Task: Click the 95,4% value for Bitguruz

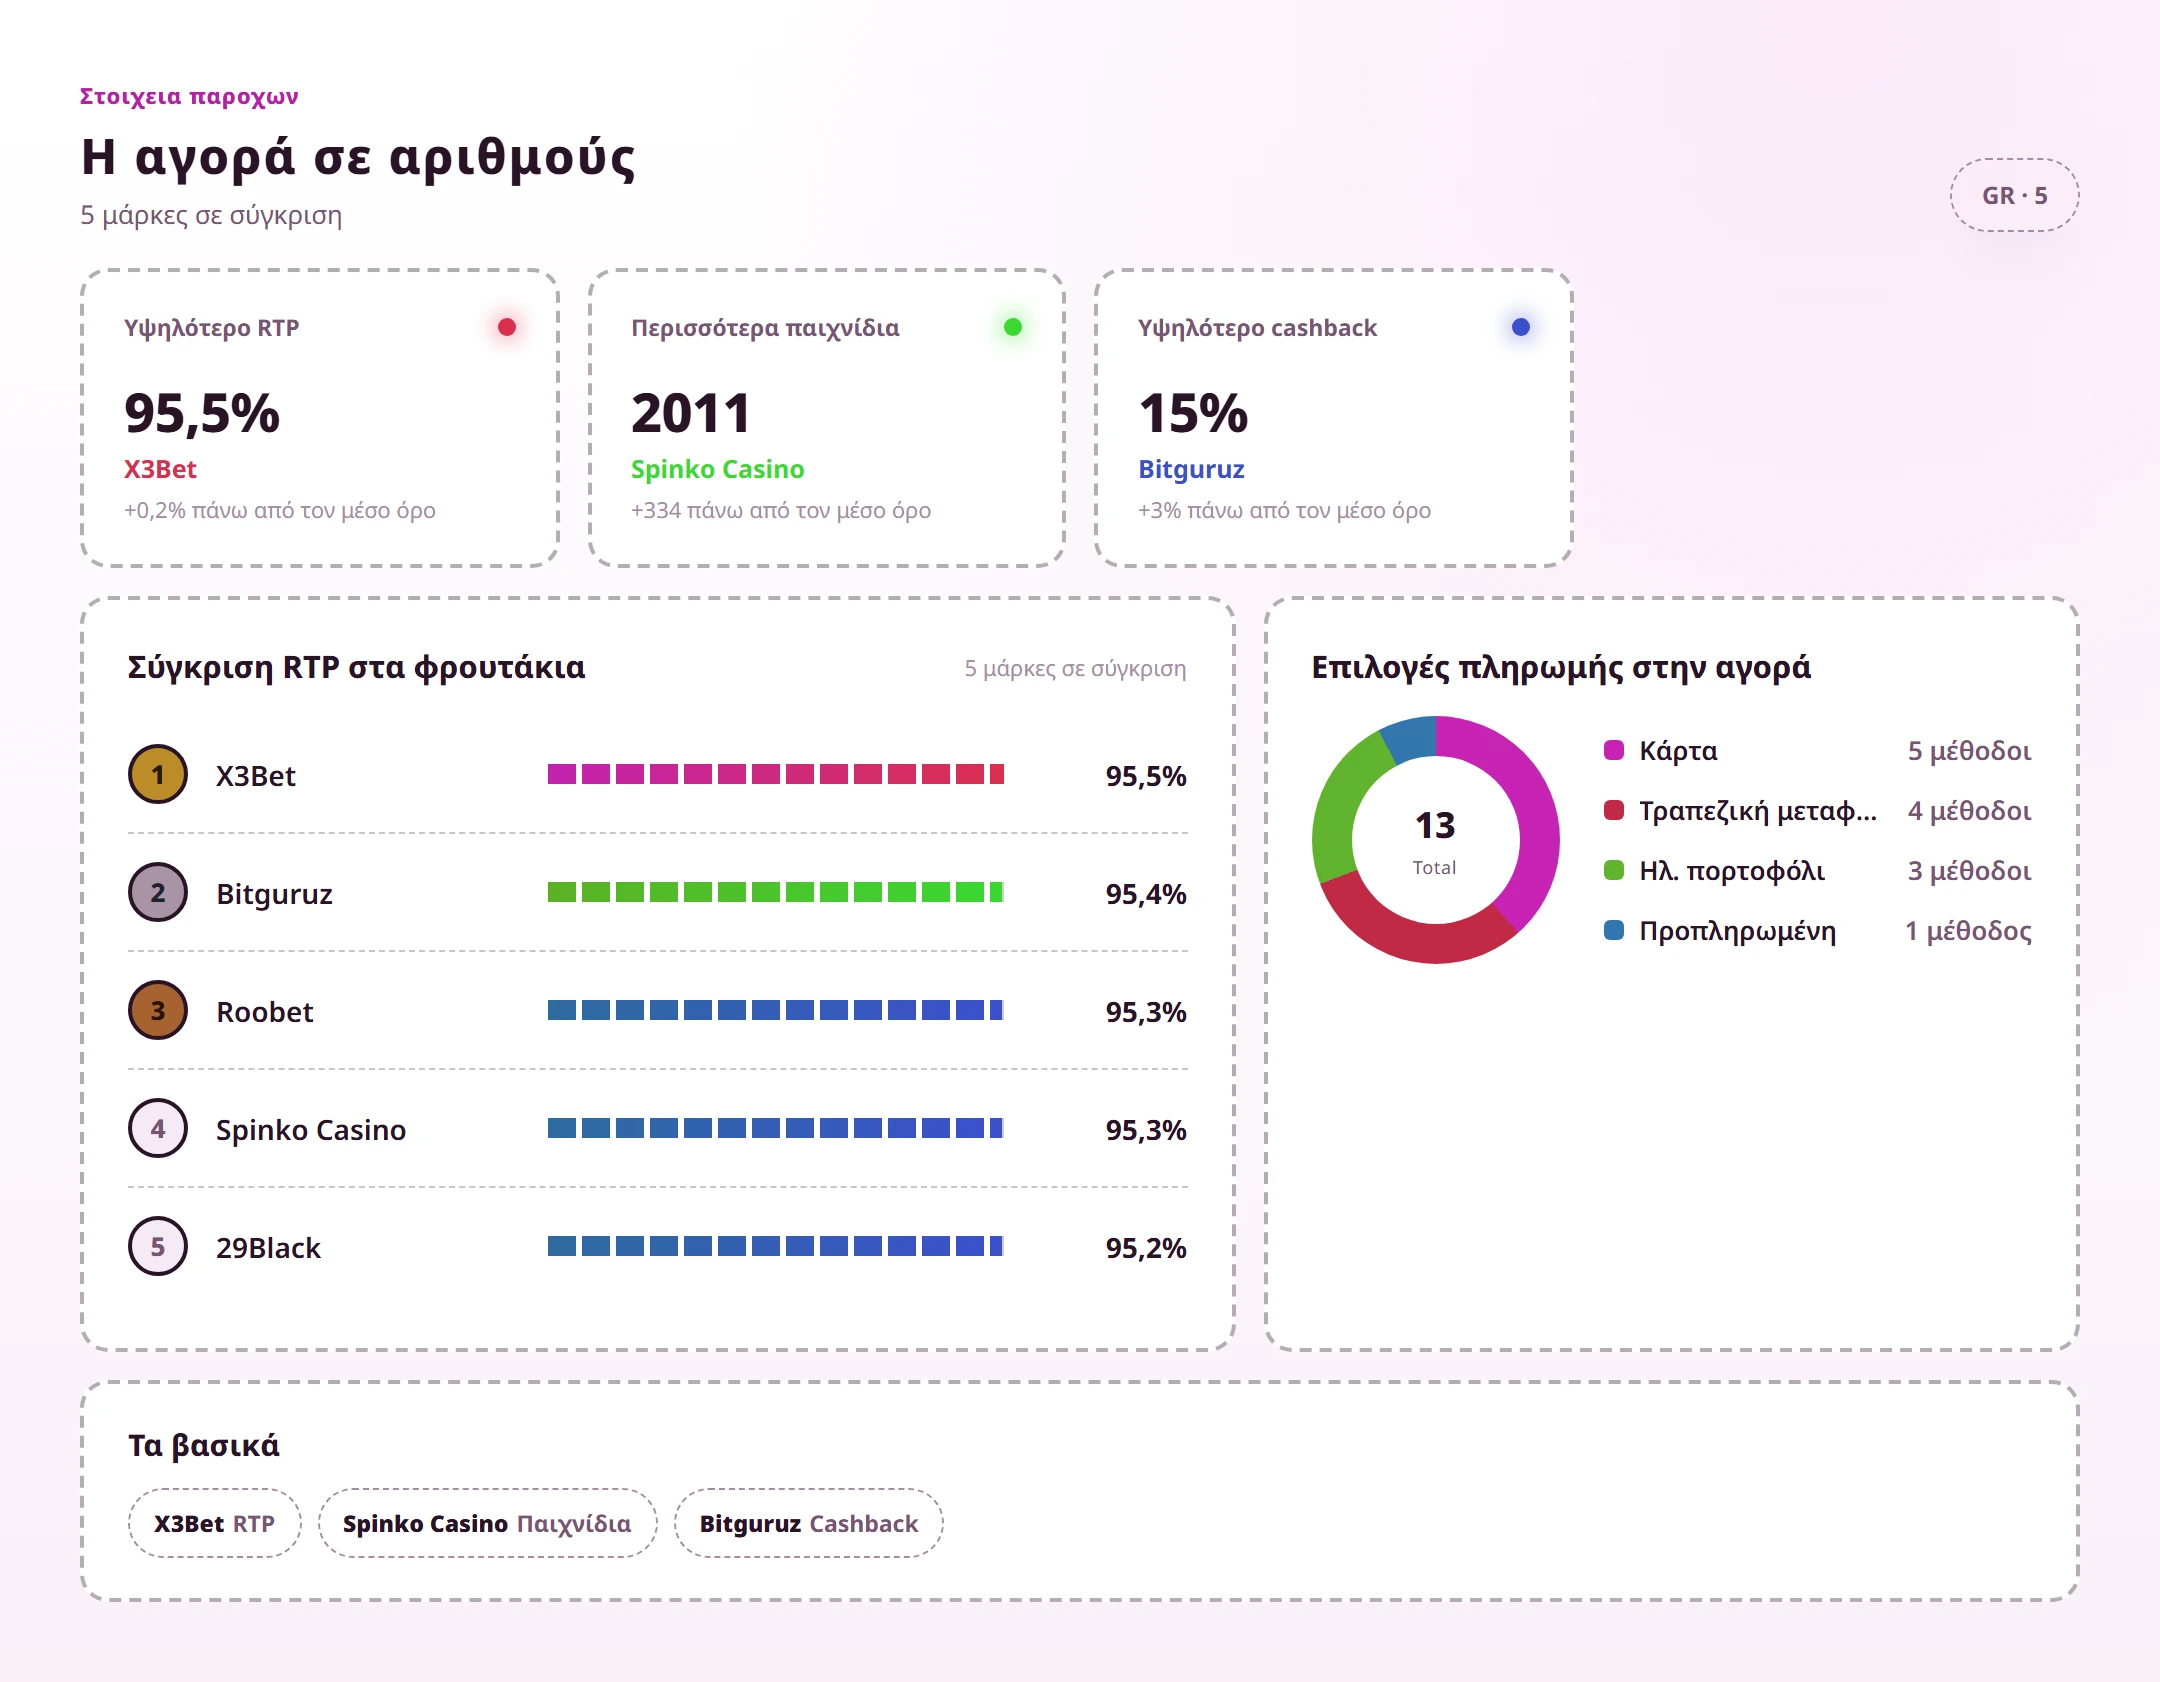Action: (1146, 894)
